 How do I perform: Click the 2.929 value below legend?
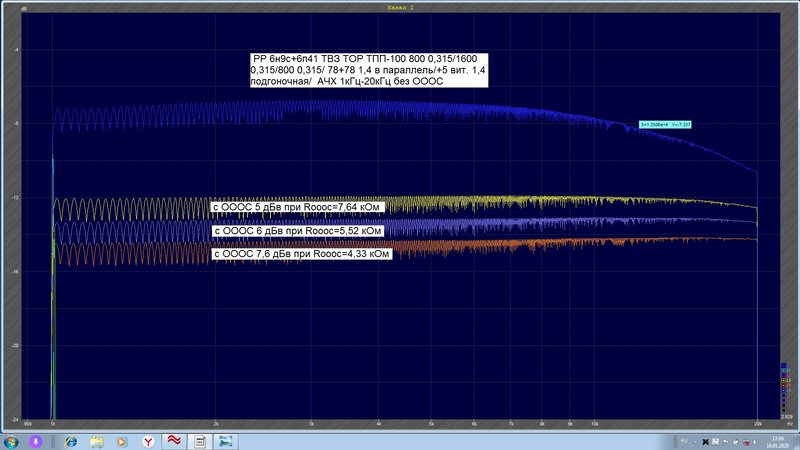pyautogui.click(x=786, y=417)
